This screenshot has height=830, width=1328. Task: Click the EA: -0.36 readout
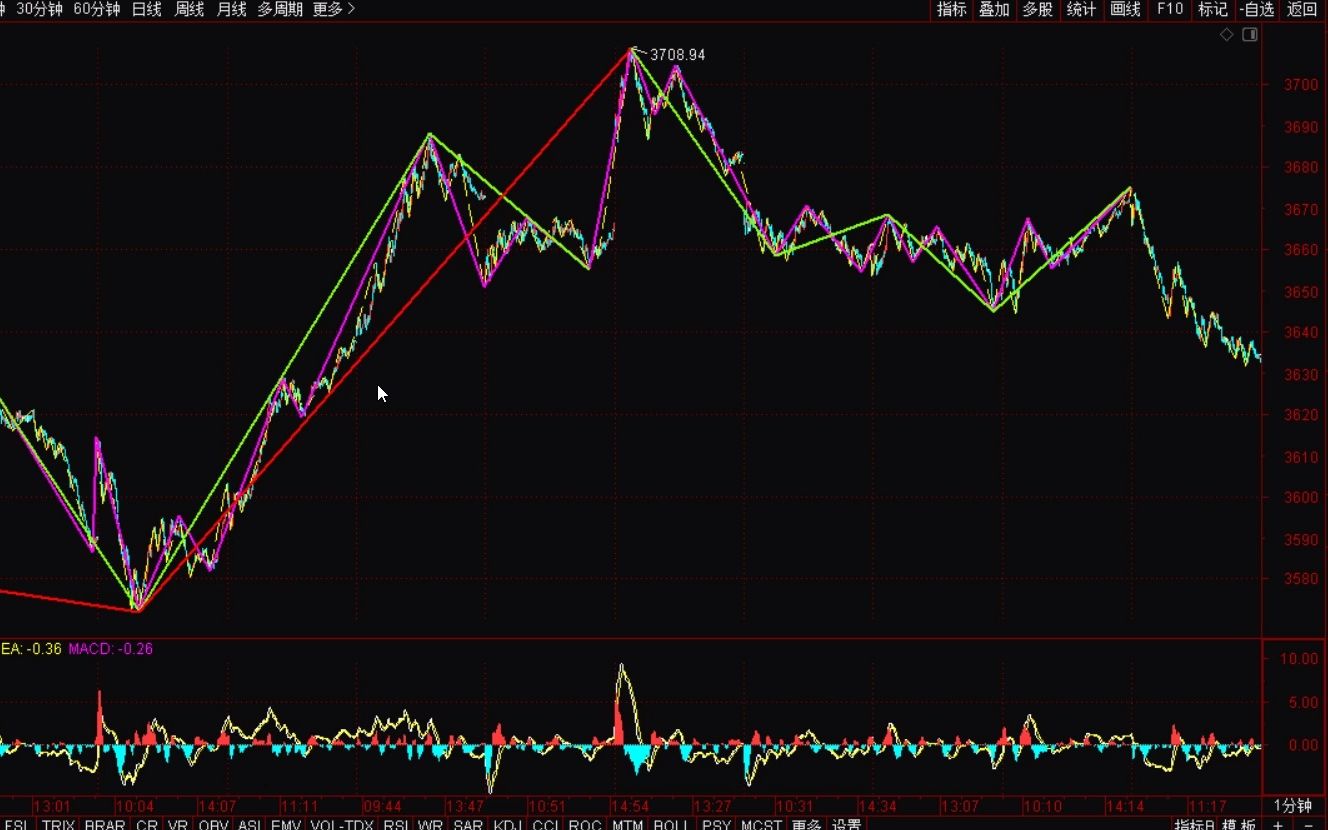[31, 649]
